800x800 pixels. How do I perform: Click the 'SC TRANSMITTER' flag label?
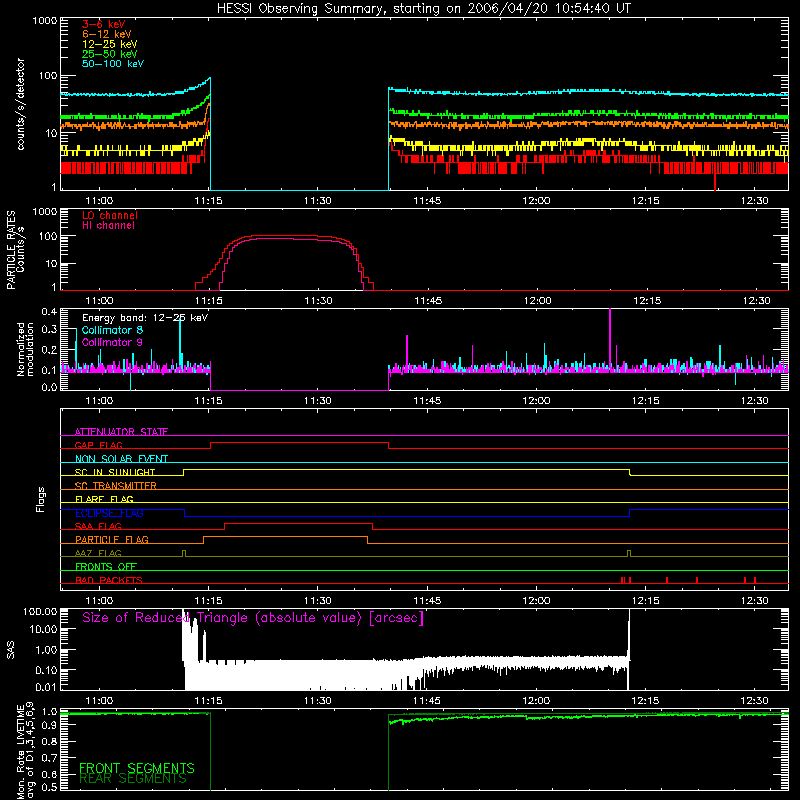[x=116, y=486]
